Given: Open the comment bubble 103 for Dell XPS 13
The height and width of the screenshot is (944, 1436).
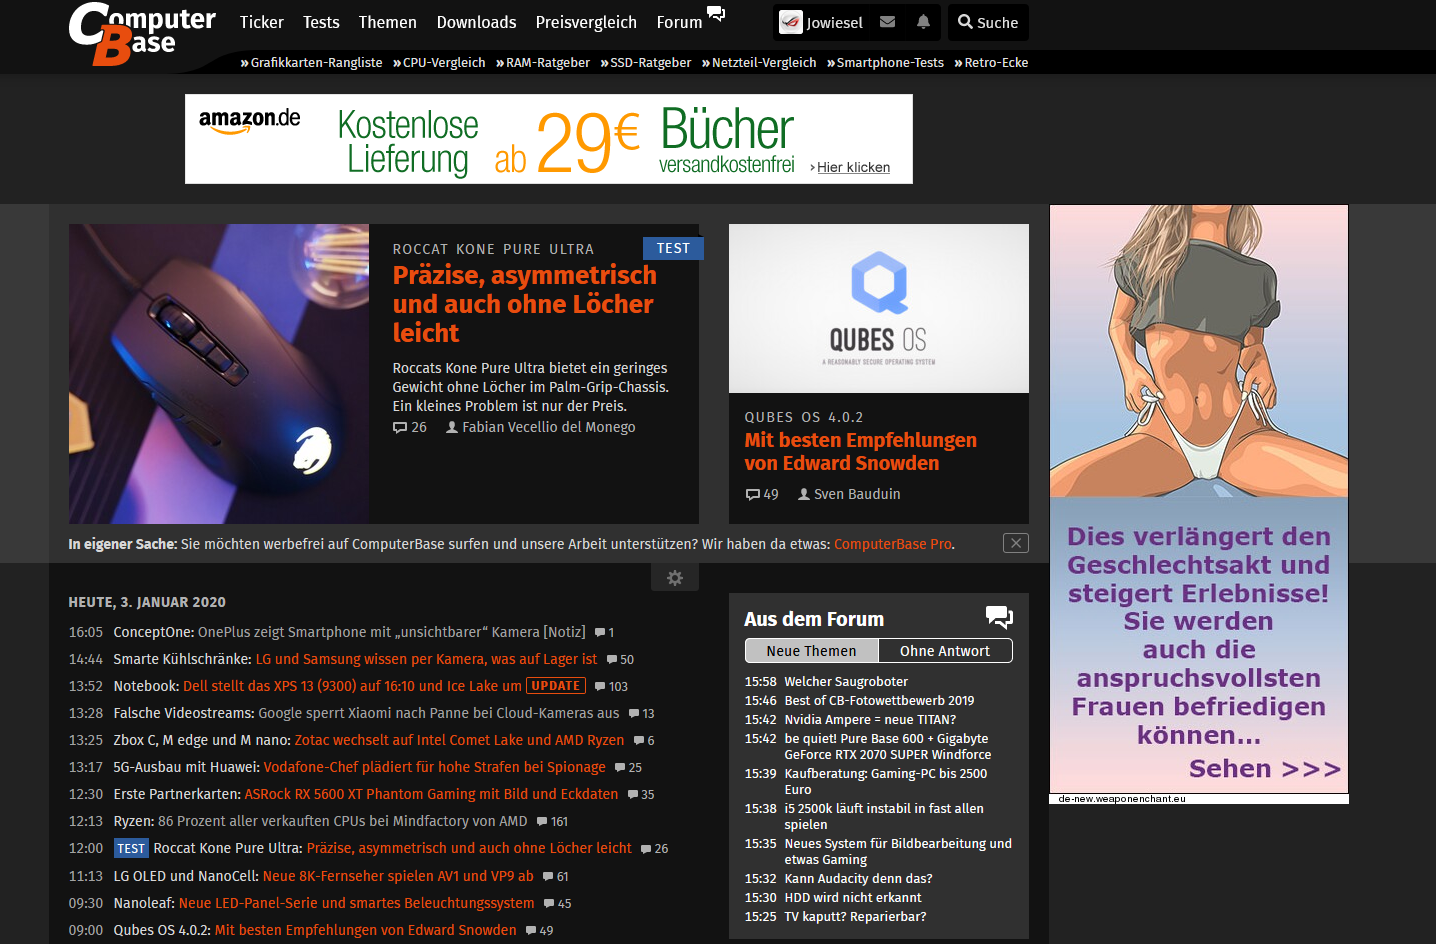Looking at the screenshot, I should click(611, 687).
